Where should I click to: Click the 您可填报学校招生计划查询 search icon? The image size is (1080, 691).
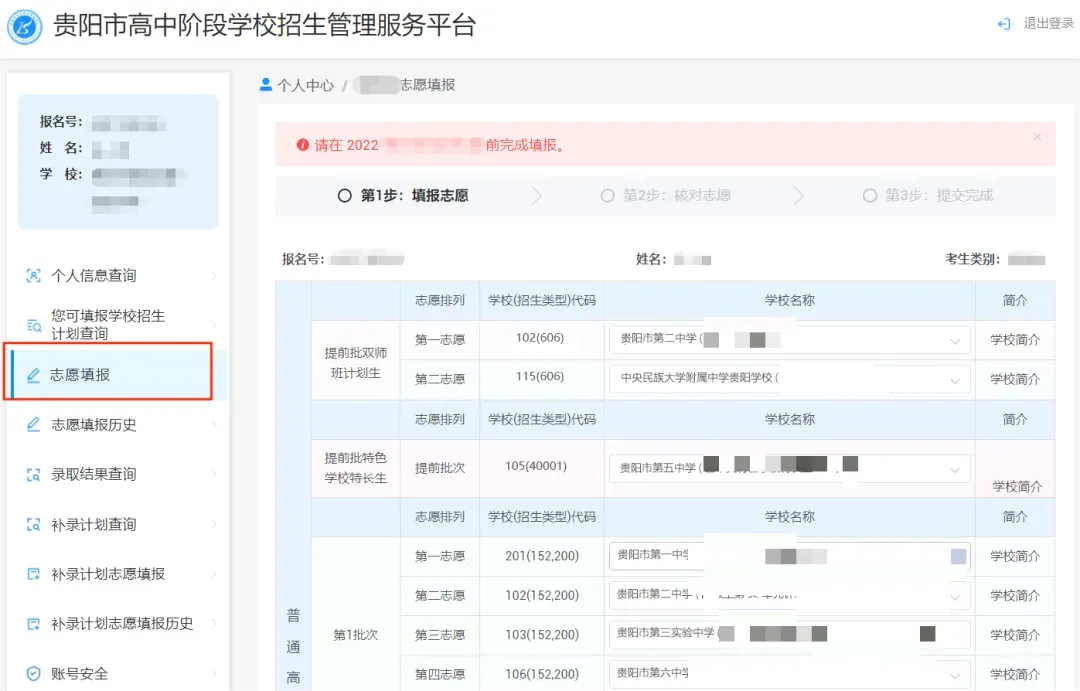(x=35, y=324)
